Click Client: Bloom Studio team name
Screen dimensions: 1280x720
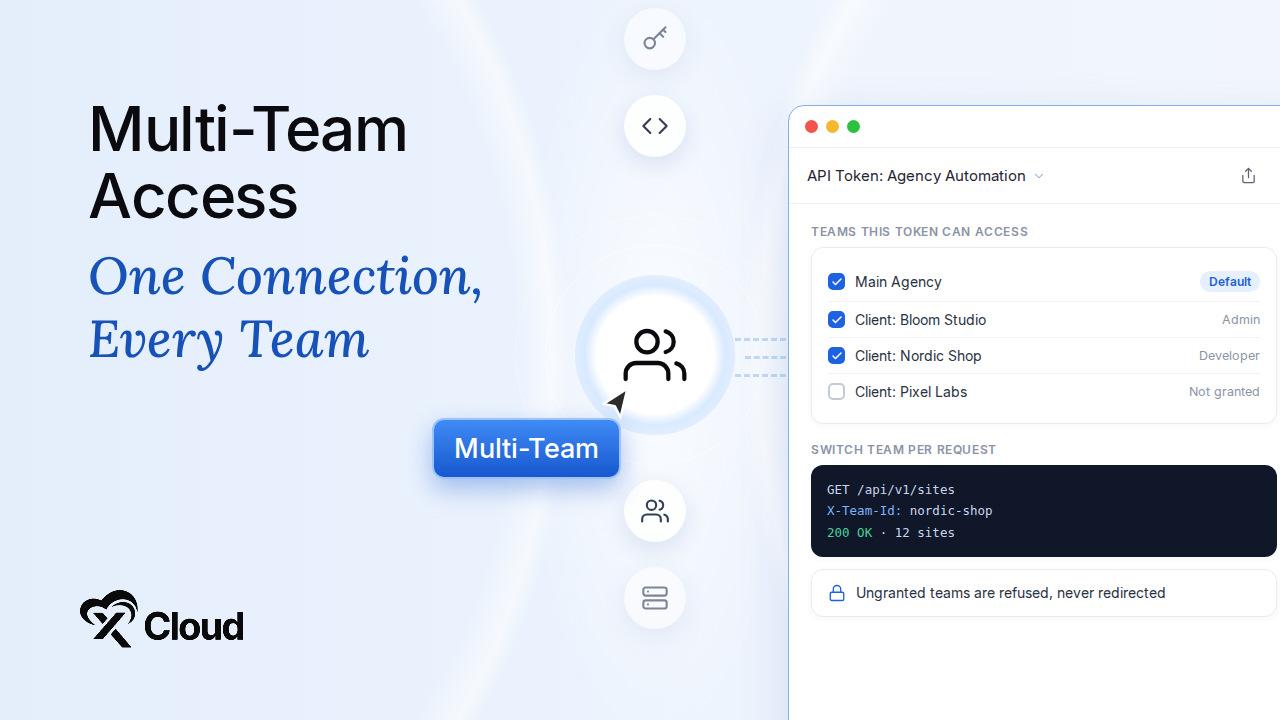(x=920, y=320)
